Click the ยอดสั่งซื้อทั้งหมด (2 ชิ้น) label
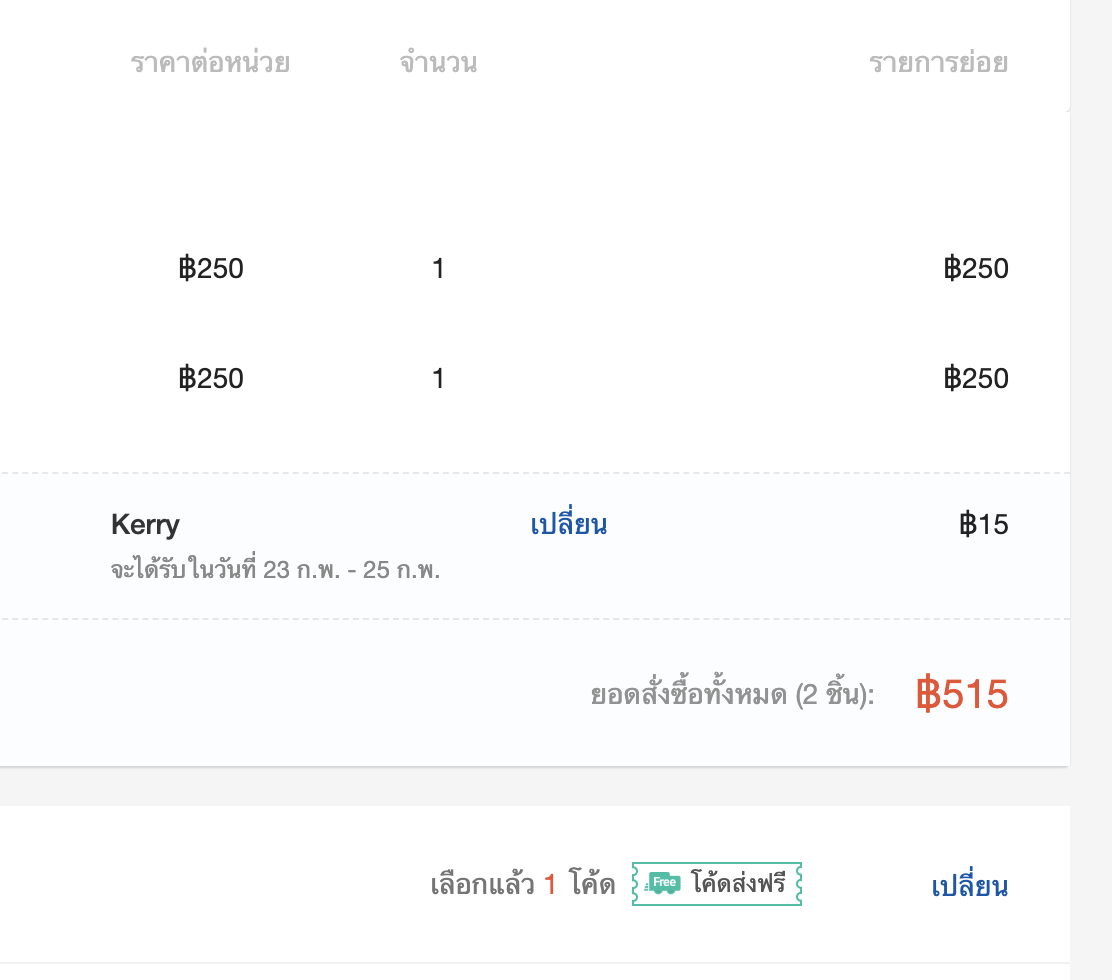Screen dimensions: 1112x980 tap(733, 694)
